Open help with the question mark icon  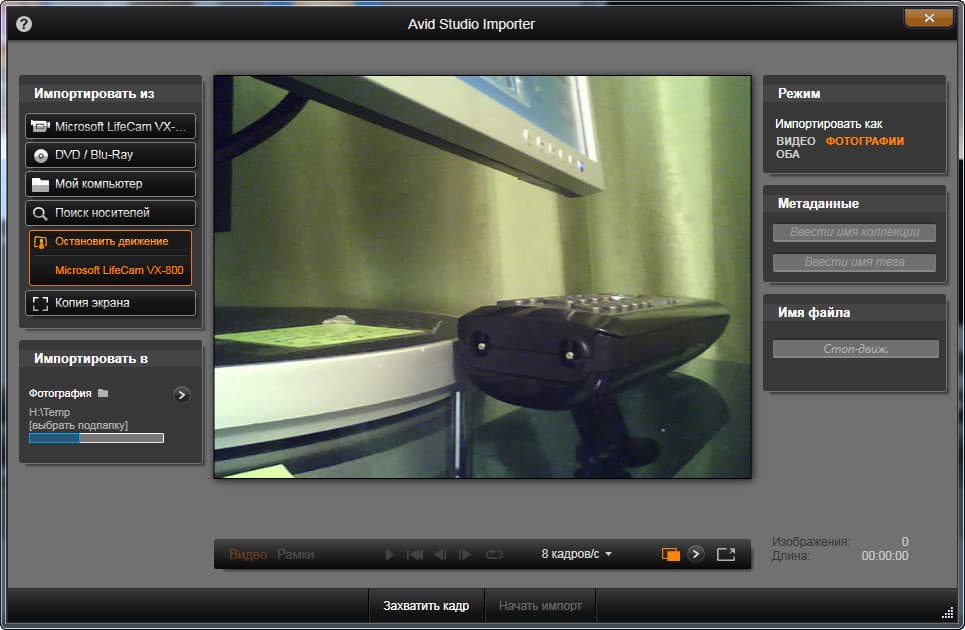pyautogui.click(x=24, y=24)
